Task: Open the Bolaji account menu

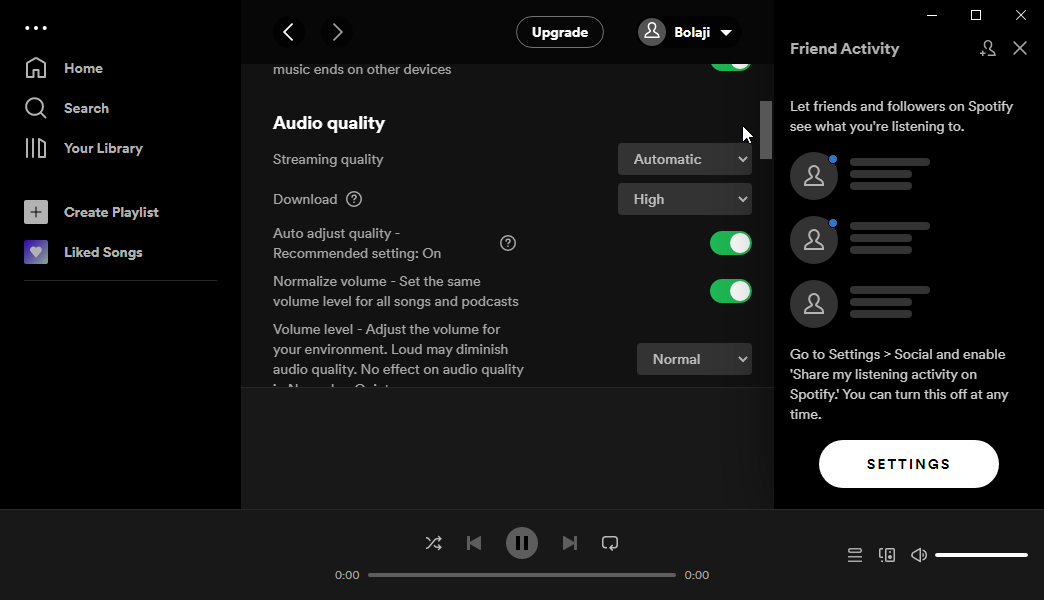Action: pyautogui.click(x=688, y=32)
